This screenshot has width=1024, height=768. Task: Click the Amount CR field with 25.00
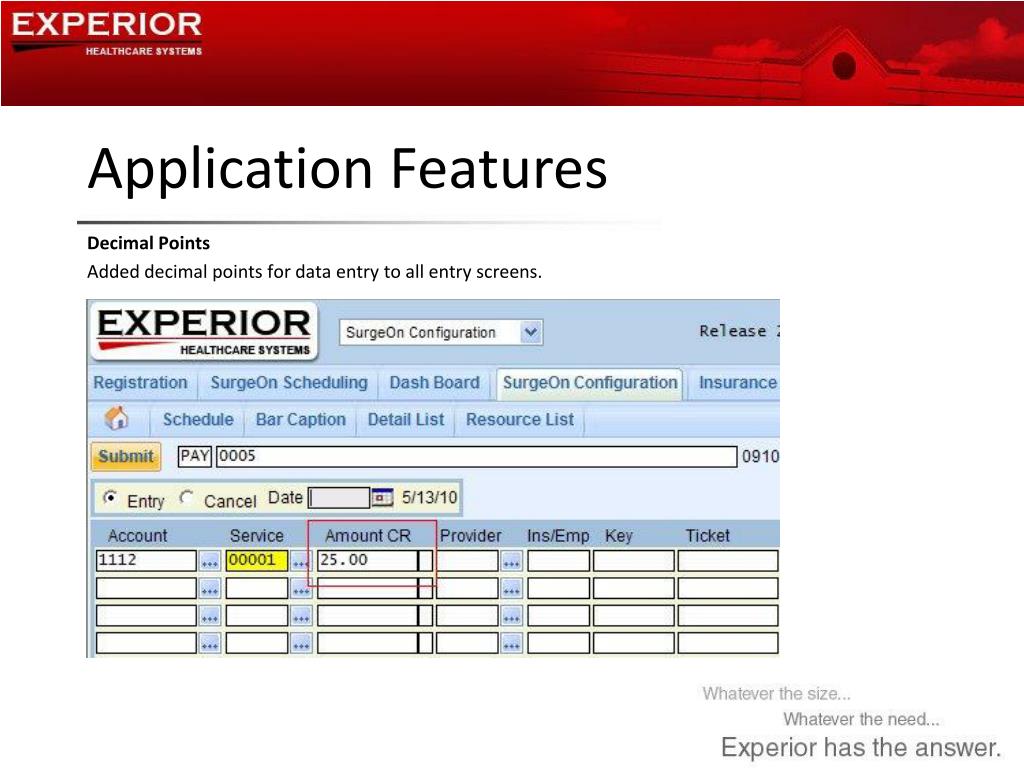(368, 560)
